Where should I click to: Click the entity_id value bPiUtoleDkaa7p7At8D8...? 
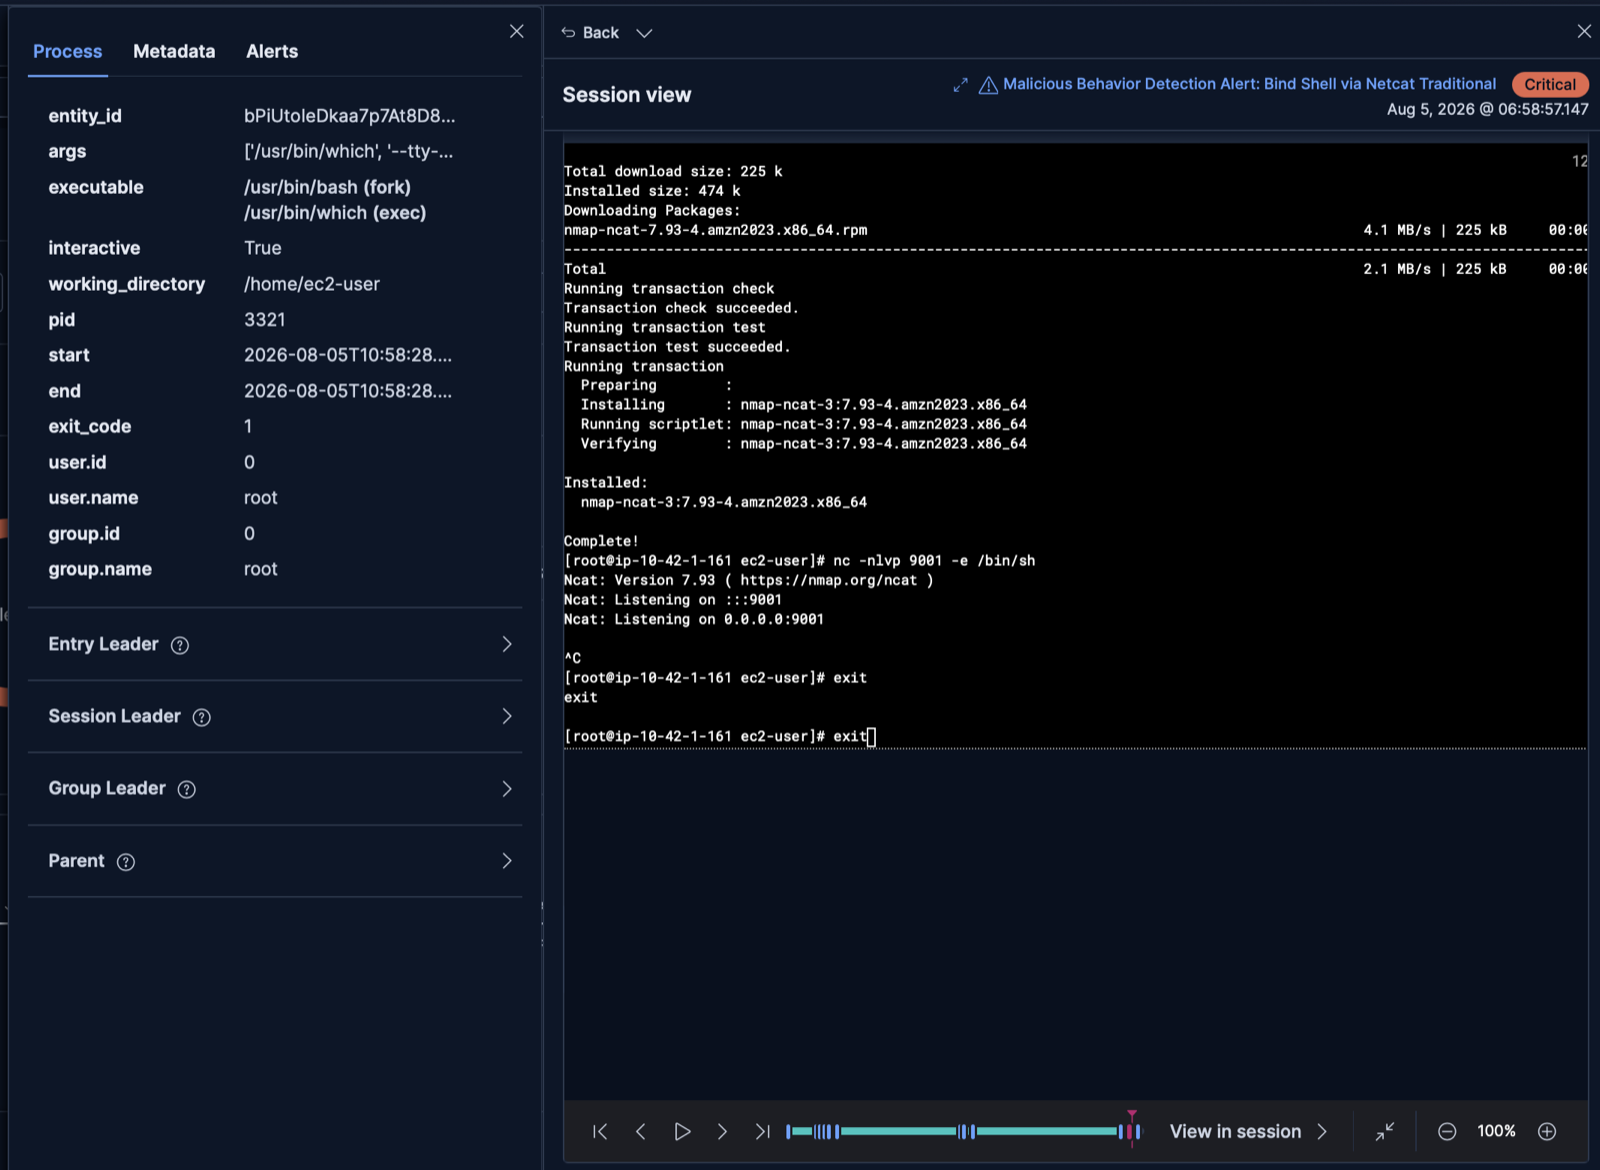click(349, 116)
